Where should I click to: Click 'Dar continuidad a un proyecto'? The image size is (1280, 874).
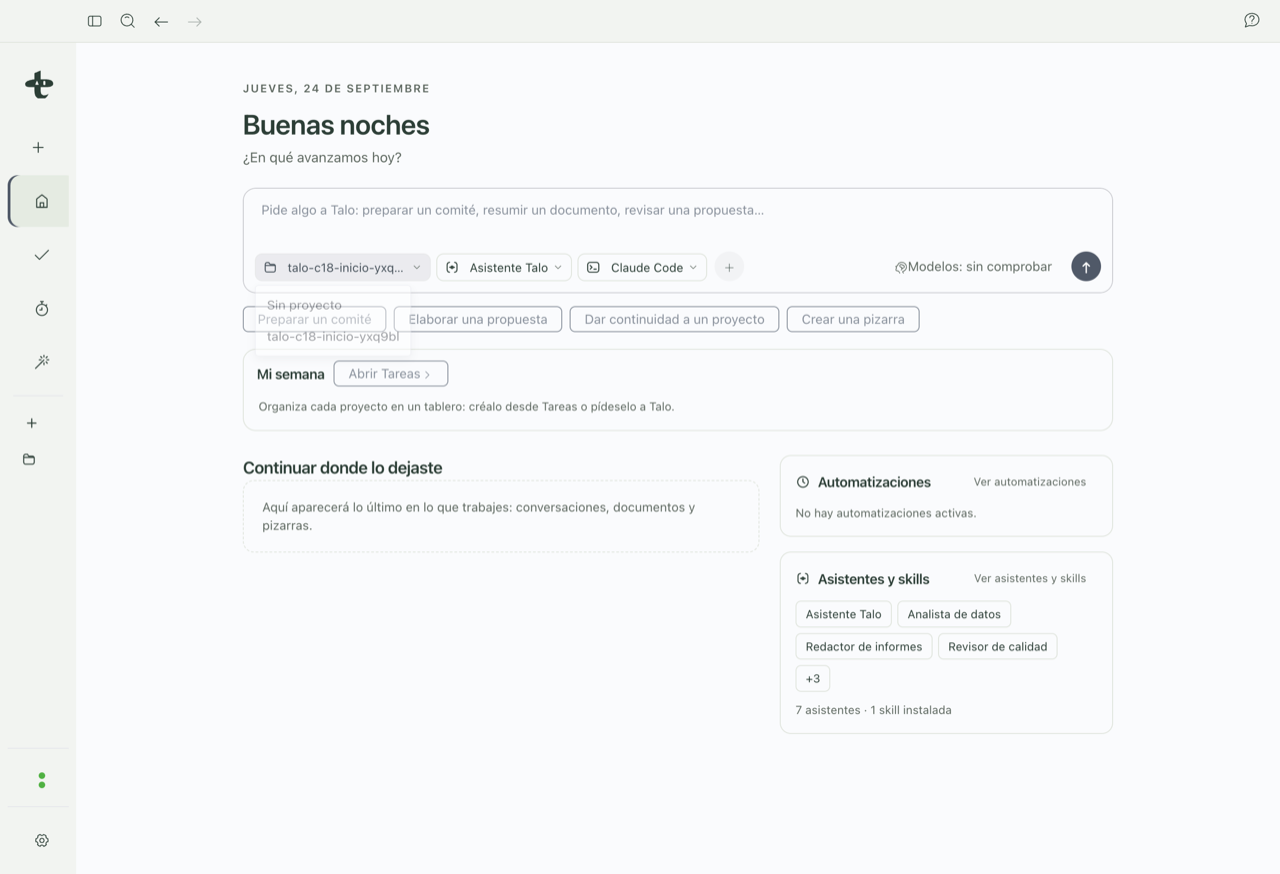[x=674, y=319]
